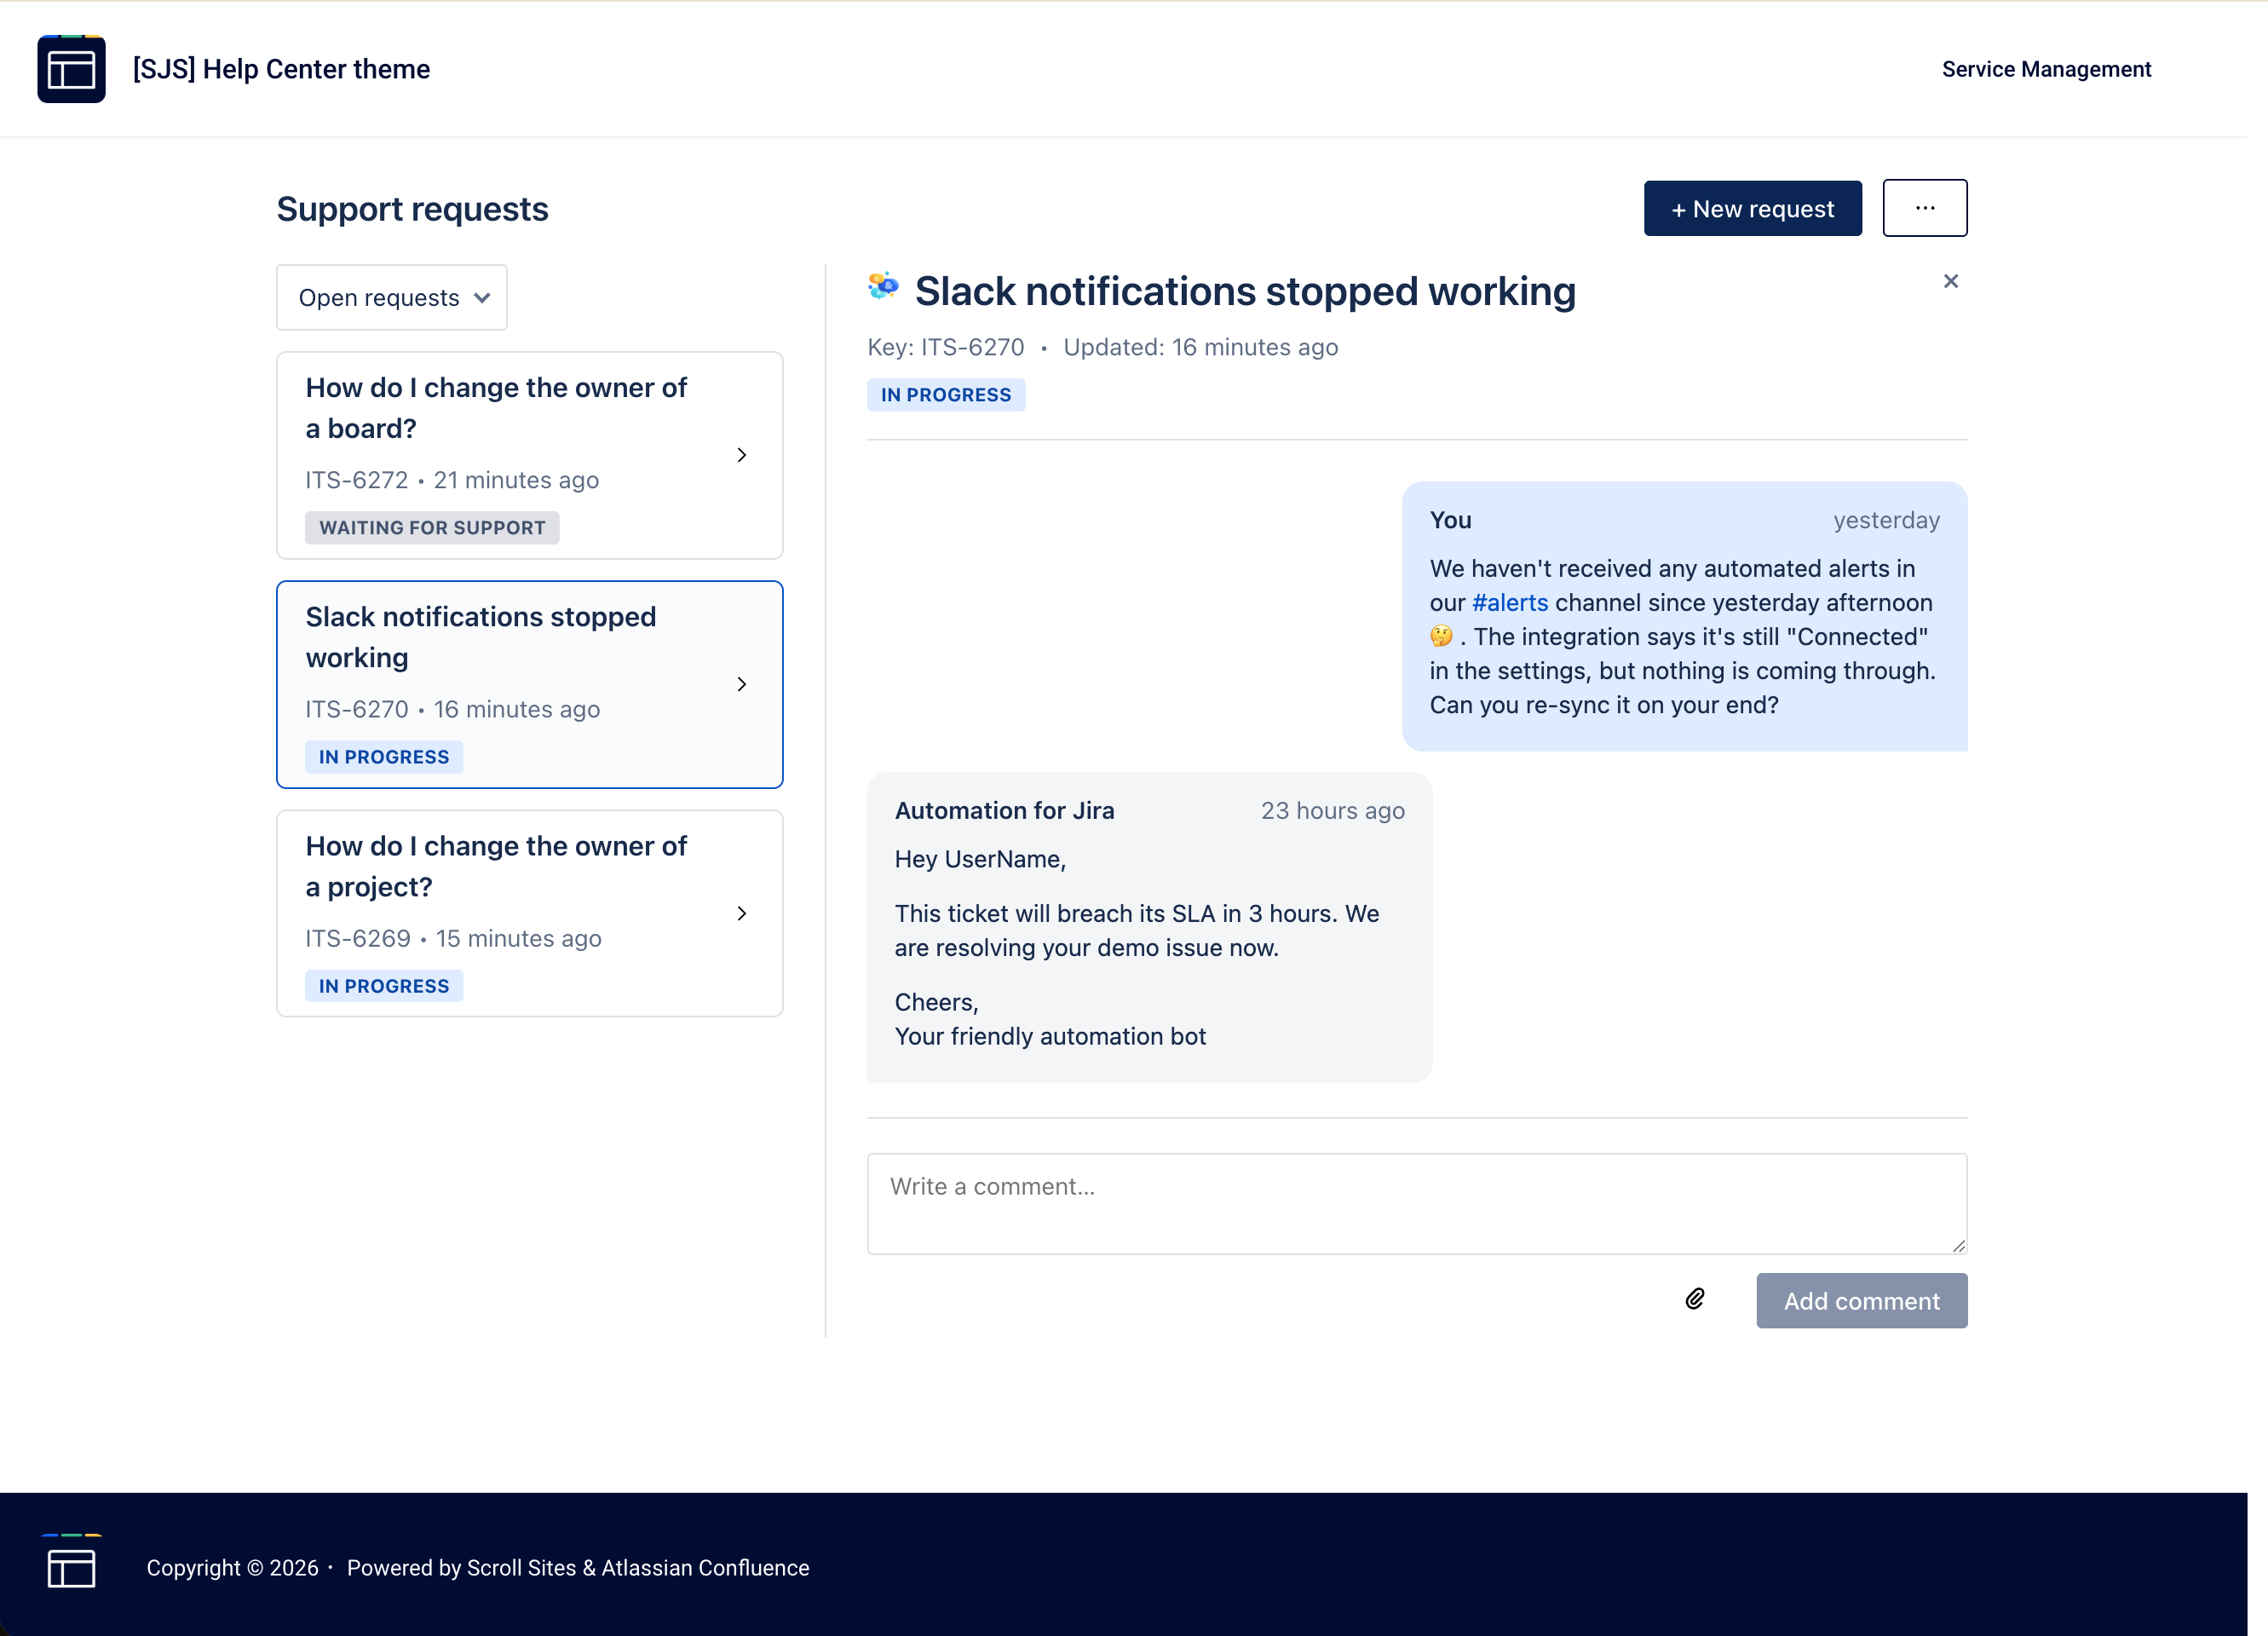Screen dimensions: 2268x1636
Task: Click the Slack request type icon beside title
Action: 883,287
